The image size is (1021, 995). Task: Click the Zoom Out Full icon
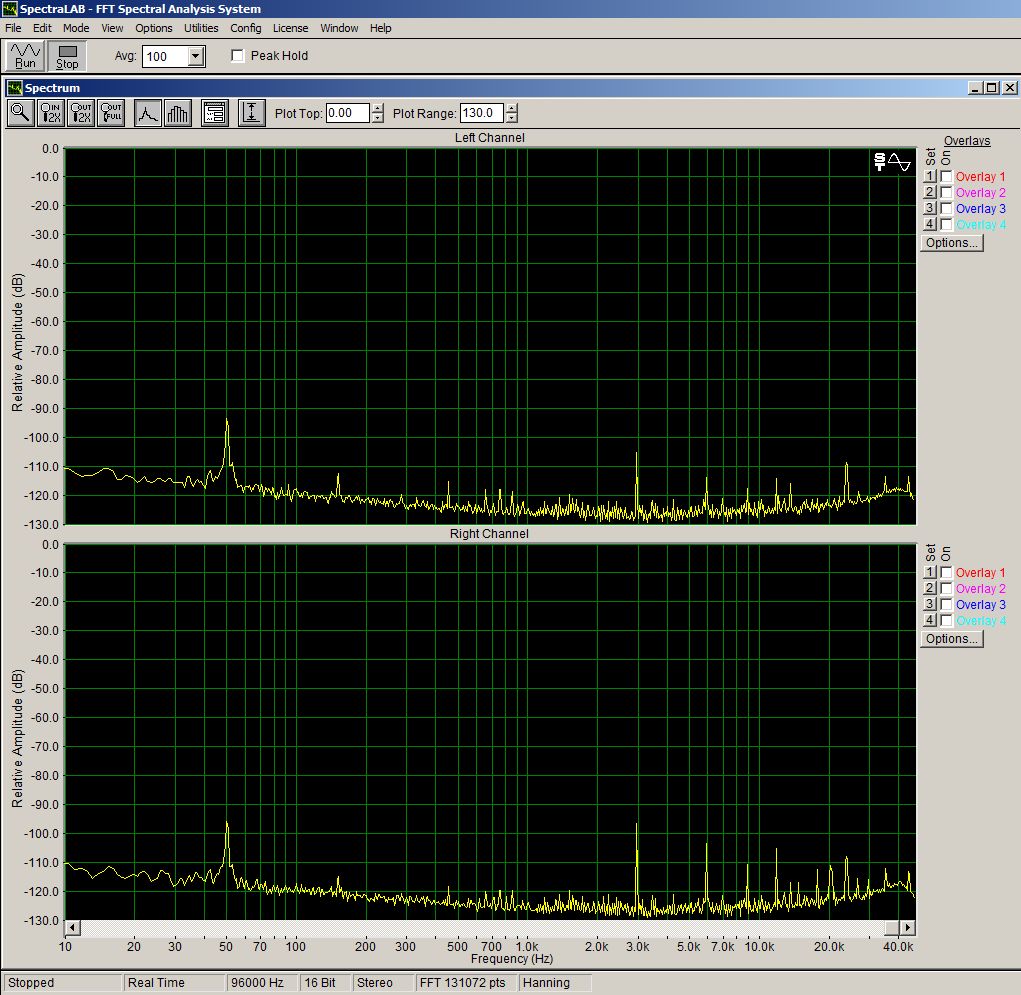[x=111, y=113]
